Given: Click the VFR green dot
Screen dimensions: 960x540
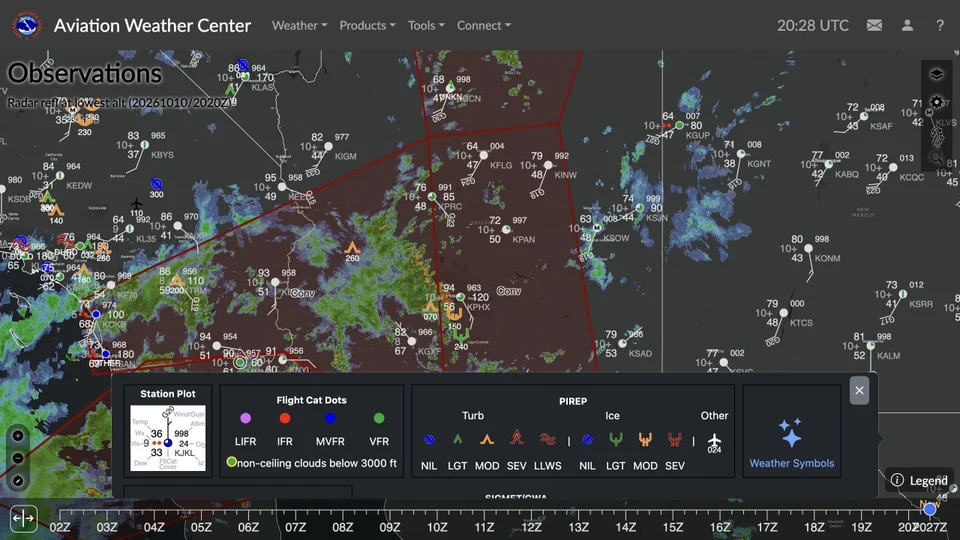Looking at the screenshot, I should tap(379, 418).
